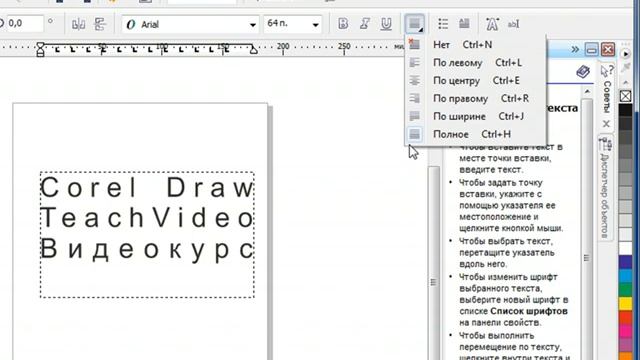Click the 'TeachVideo' text line
This screenshot has height=360, width=640.
147,217
